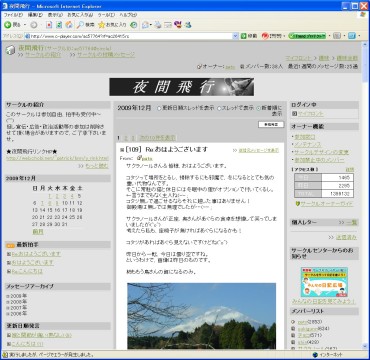The height and width of the screenshot is (360, 370).
Task: Click the internet zone globe icon
Action: [315, 355]
